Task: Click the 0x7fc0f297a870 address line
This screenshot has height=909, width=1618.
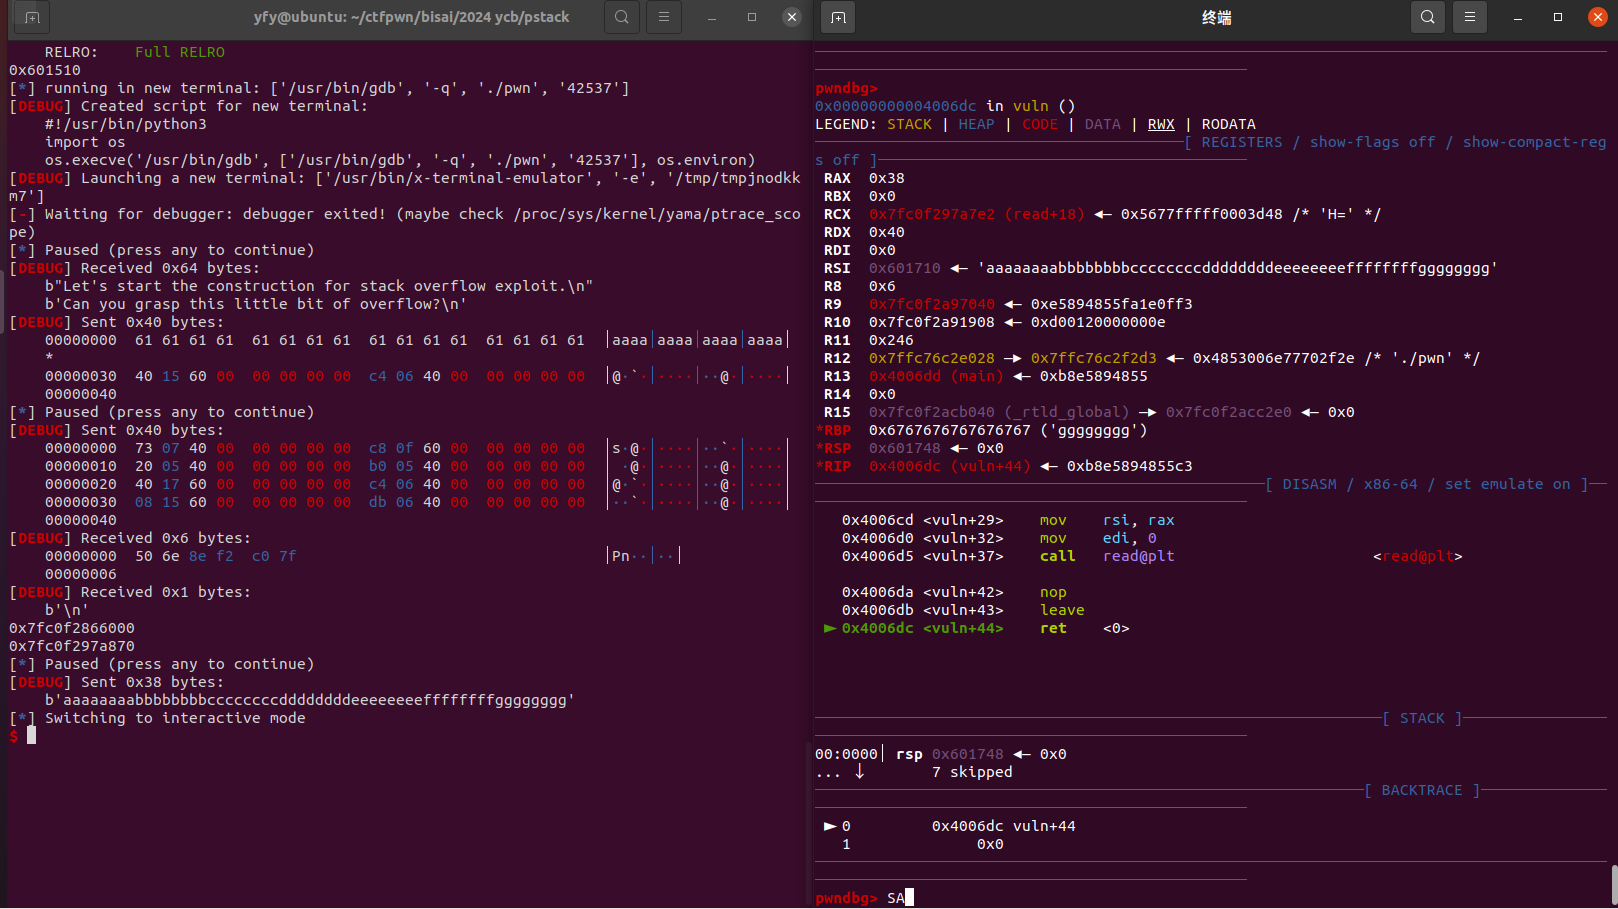Action: [72, 646]
